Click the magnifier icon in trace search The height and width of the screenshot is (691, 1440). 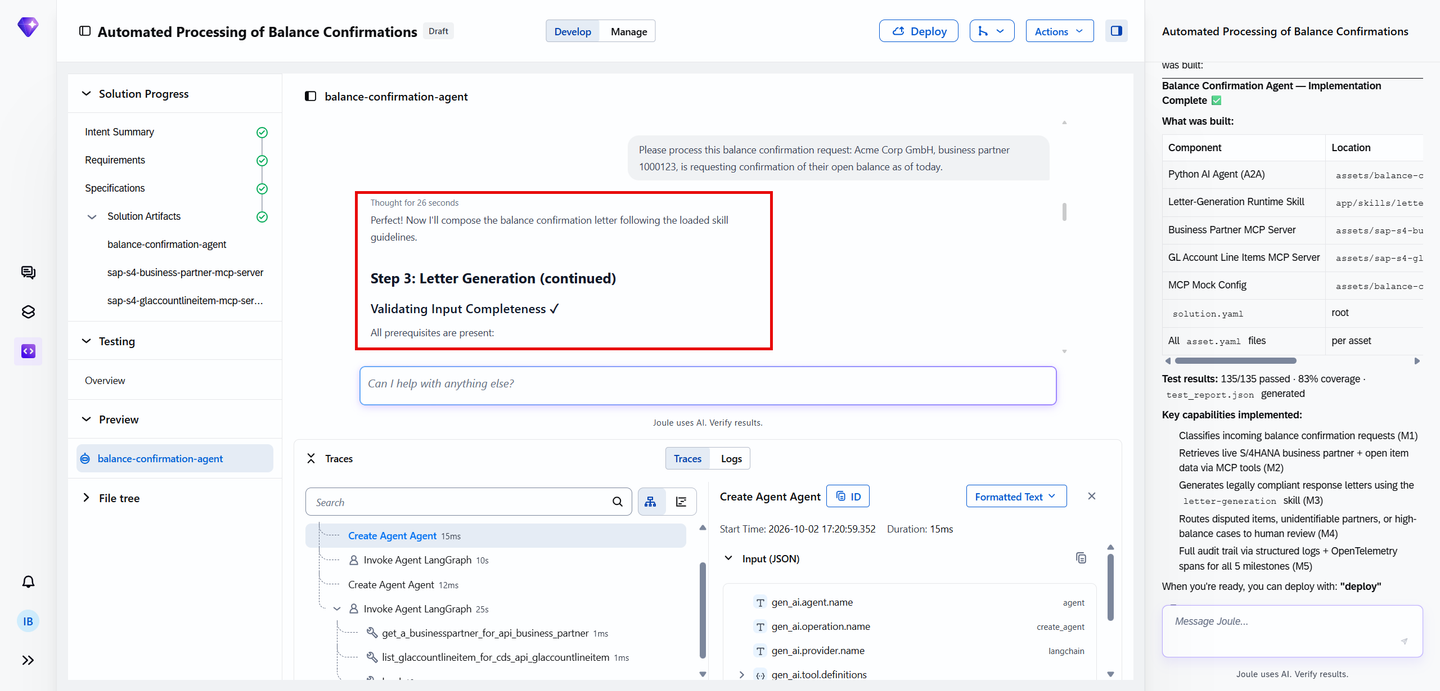coord(618,502)
